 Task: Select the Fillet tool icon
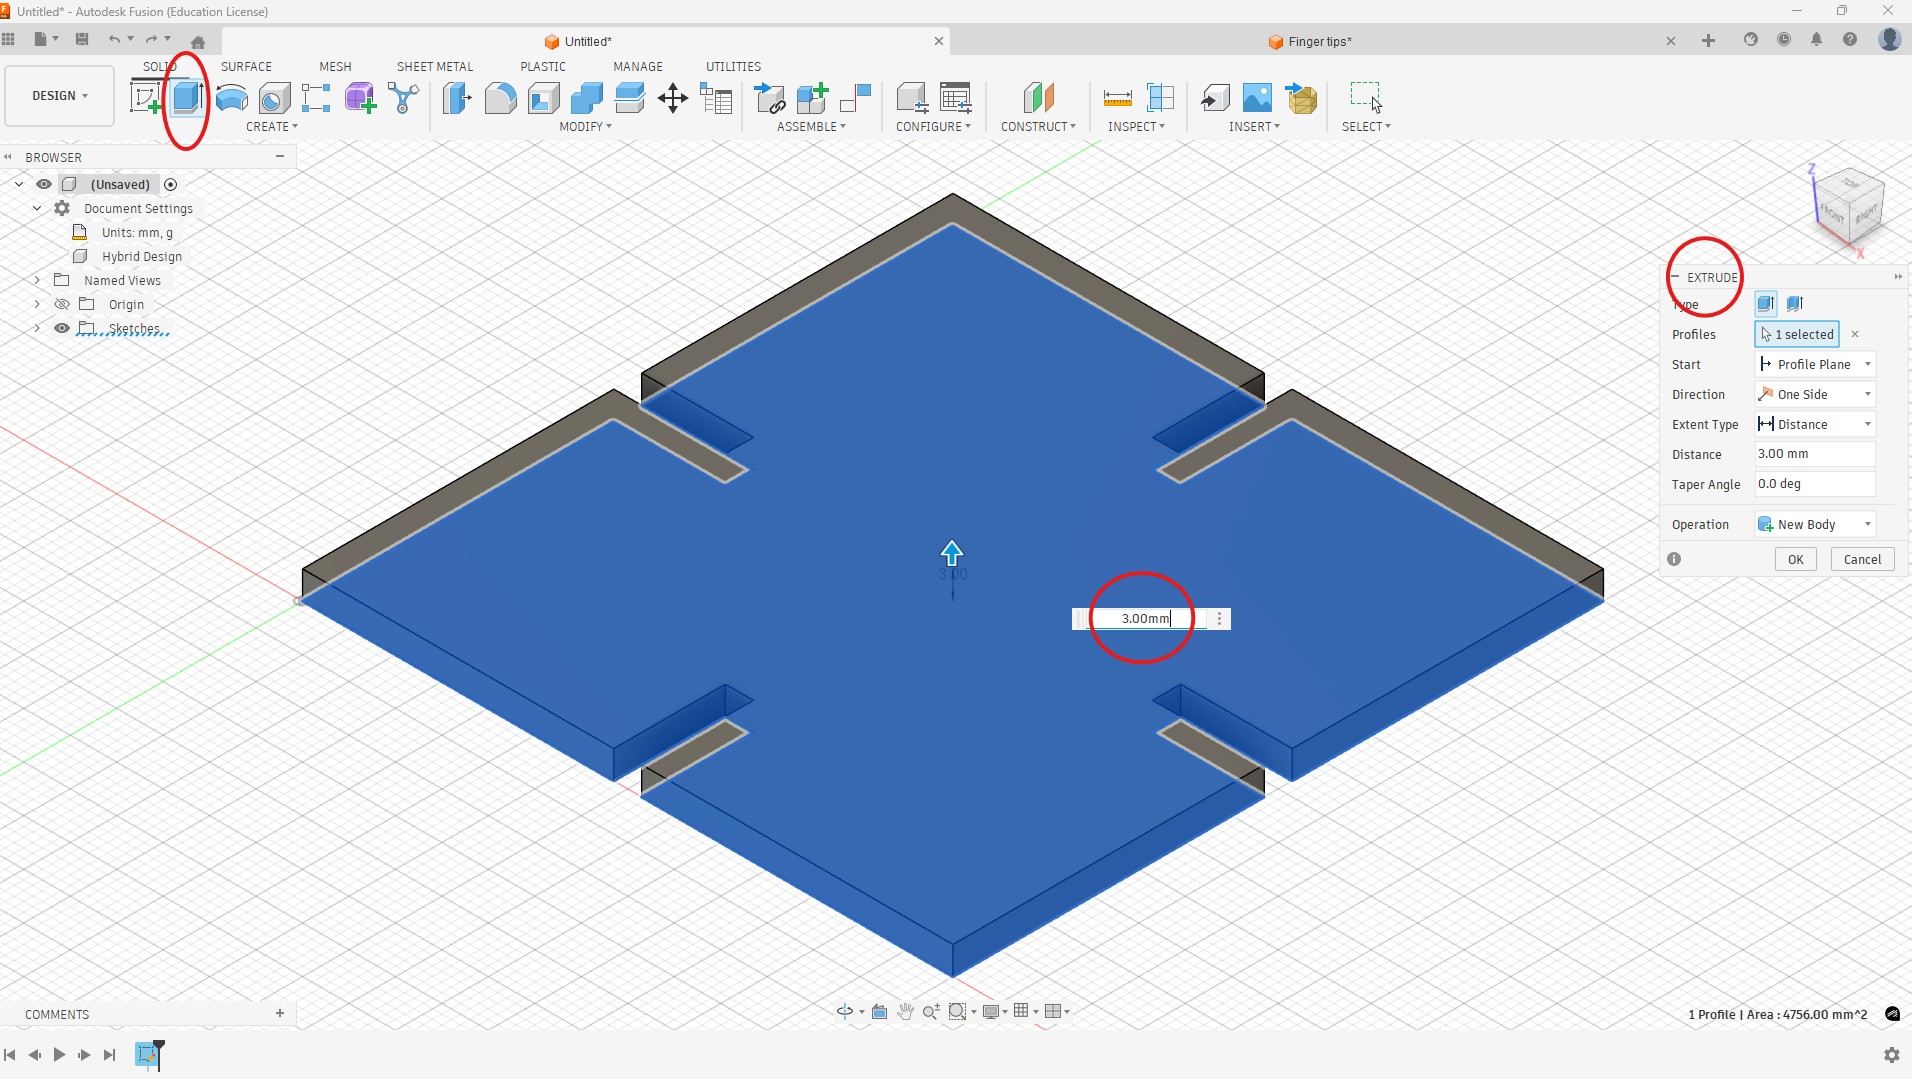pyautogui.click(x=500, y=98)
